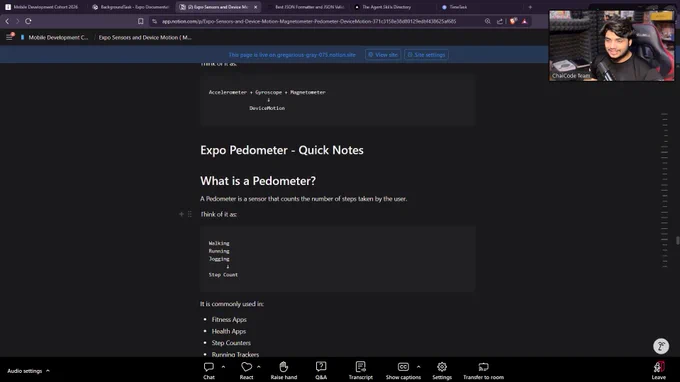Expand React options chevron

(258, 367)
